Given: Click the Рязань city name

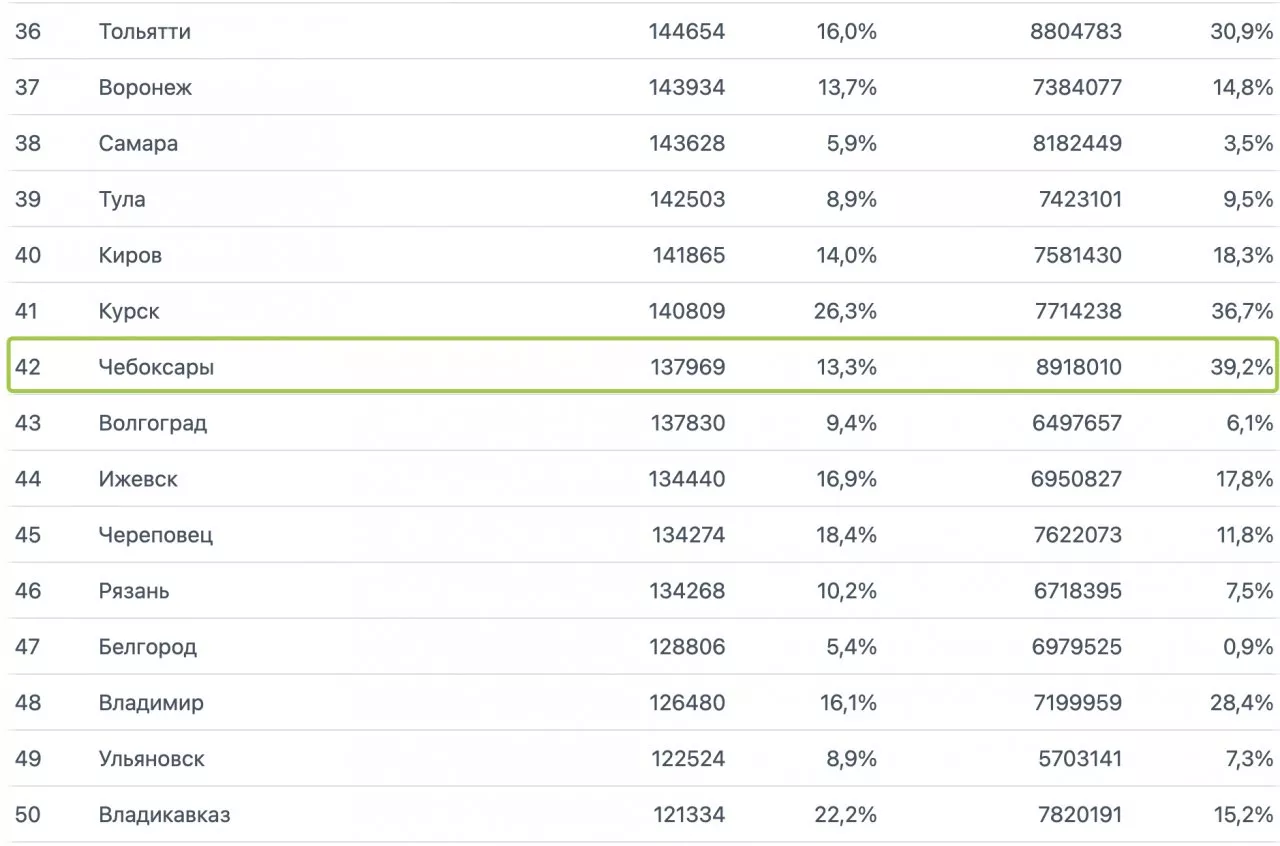Looking at the screenshot, I should pyautogui.click(x=134, y=592).
